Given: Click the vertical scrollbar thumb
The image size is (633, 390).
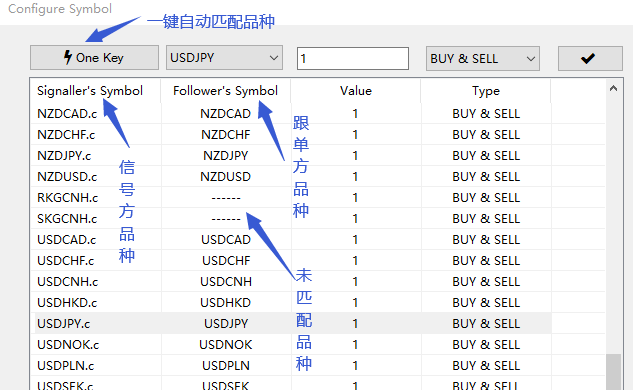Looking at the screenshot, I should pos(613,371).
